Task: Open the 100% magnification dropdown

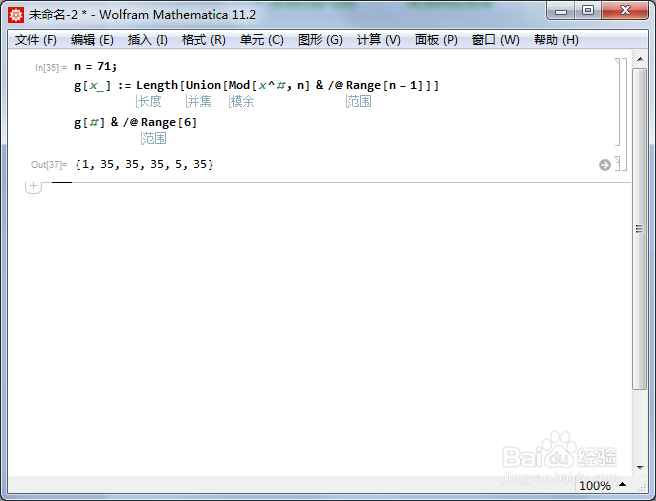Action: [x=602, y=486]
